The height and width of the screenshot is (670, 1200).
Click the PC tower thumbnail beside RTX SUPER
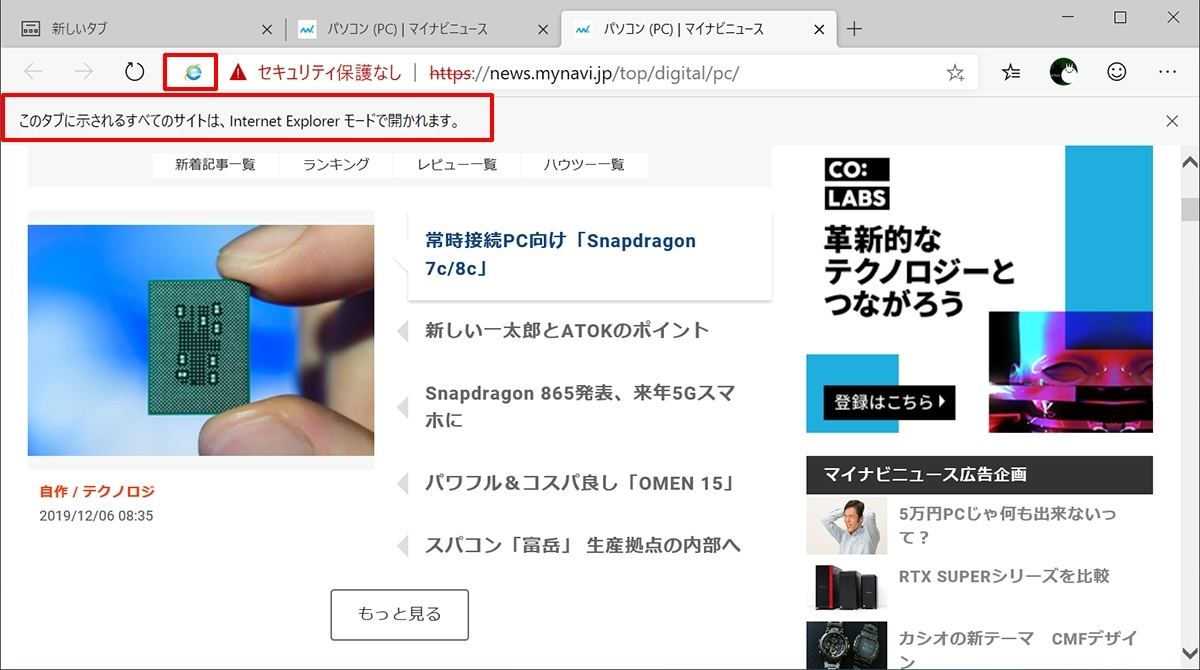[847, 586]
